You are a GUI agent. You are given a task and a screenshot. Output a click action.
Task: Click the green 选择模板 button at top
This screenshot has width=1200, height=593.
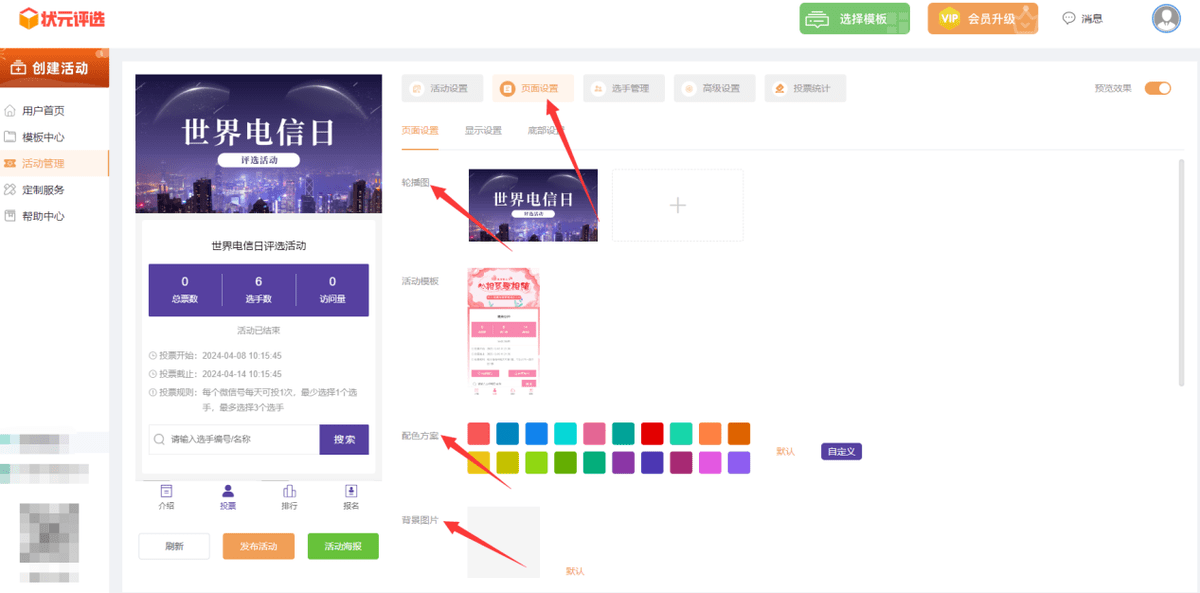point(852,18)
